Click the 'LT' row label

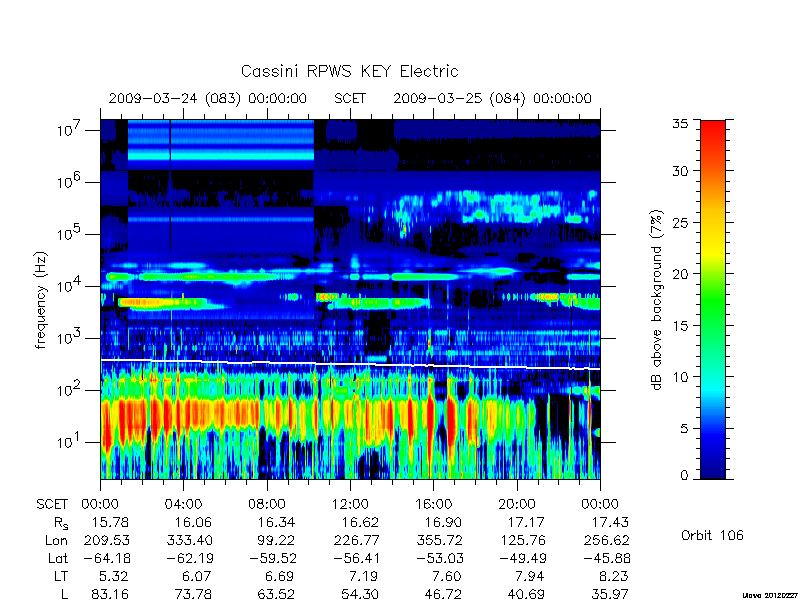coord(61,577)
